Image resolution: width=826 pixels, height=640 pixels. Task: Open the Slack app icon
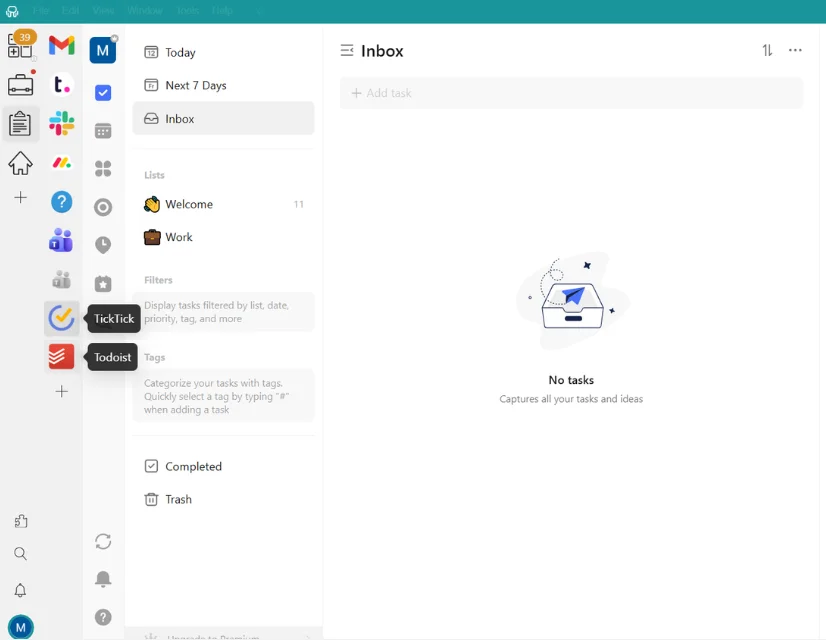point(62,123)
